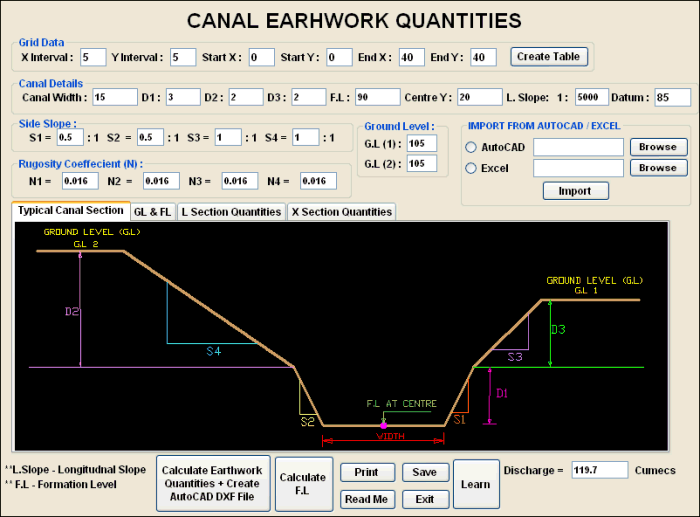Open the L Section Quantities tab
This screenshot has height=517, width=700.
pos(232,212)
